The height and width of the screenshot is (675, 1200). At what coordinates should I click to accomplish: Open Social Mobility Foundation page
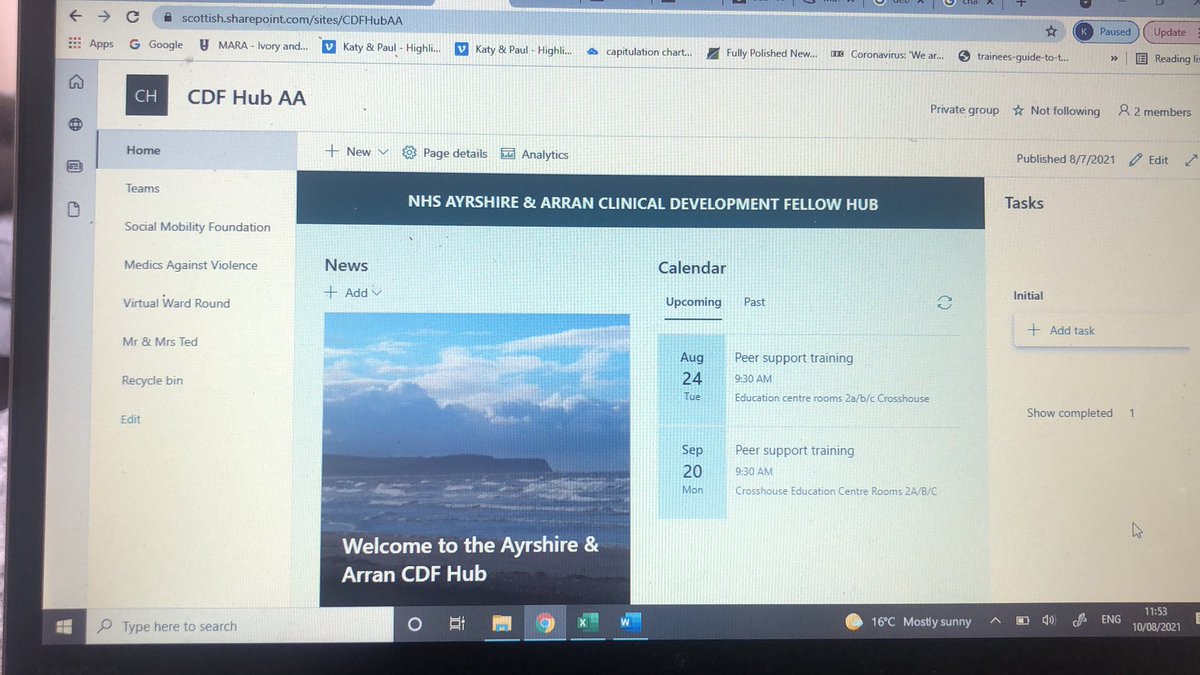click(197, 227)
